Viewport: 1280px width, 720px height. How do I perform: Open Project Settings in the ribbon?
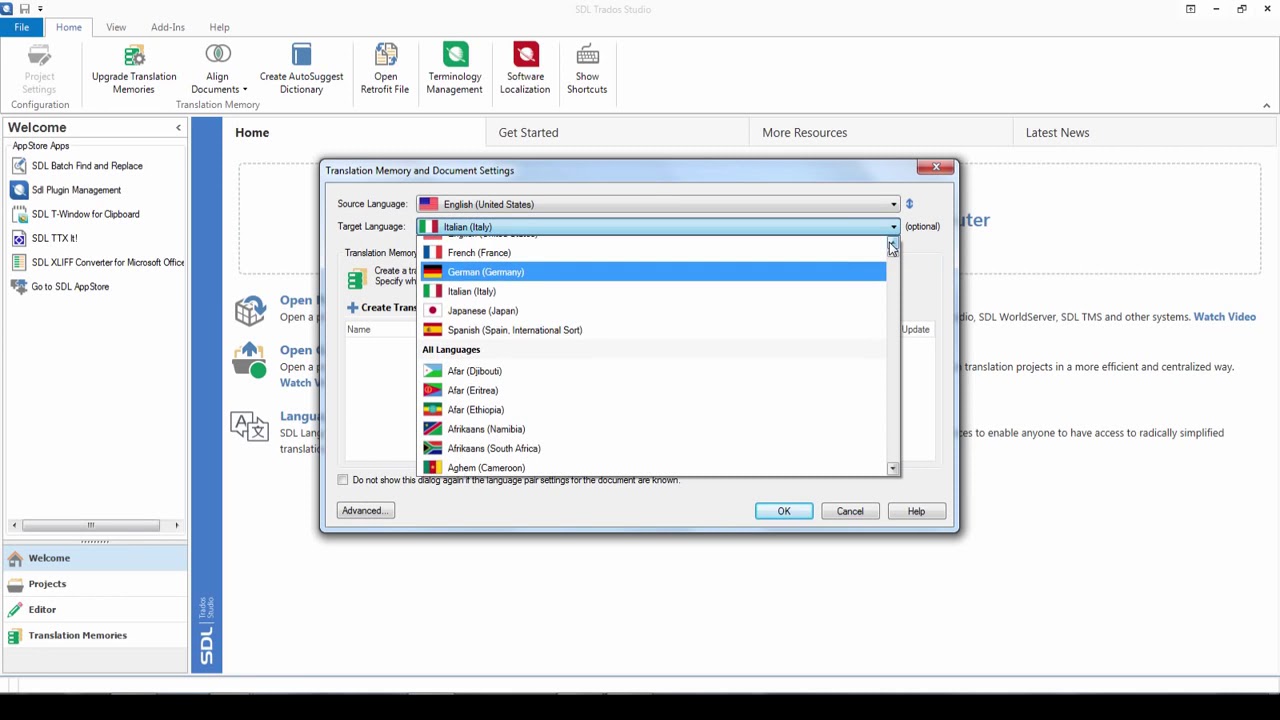(x=39, y=69)
